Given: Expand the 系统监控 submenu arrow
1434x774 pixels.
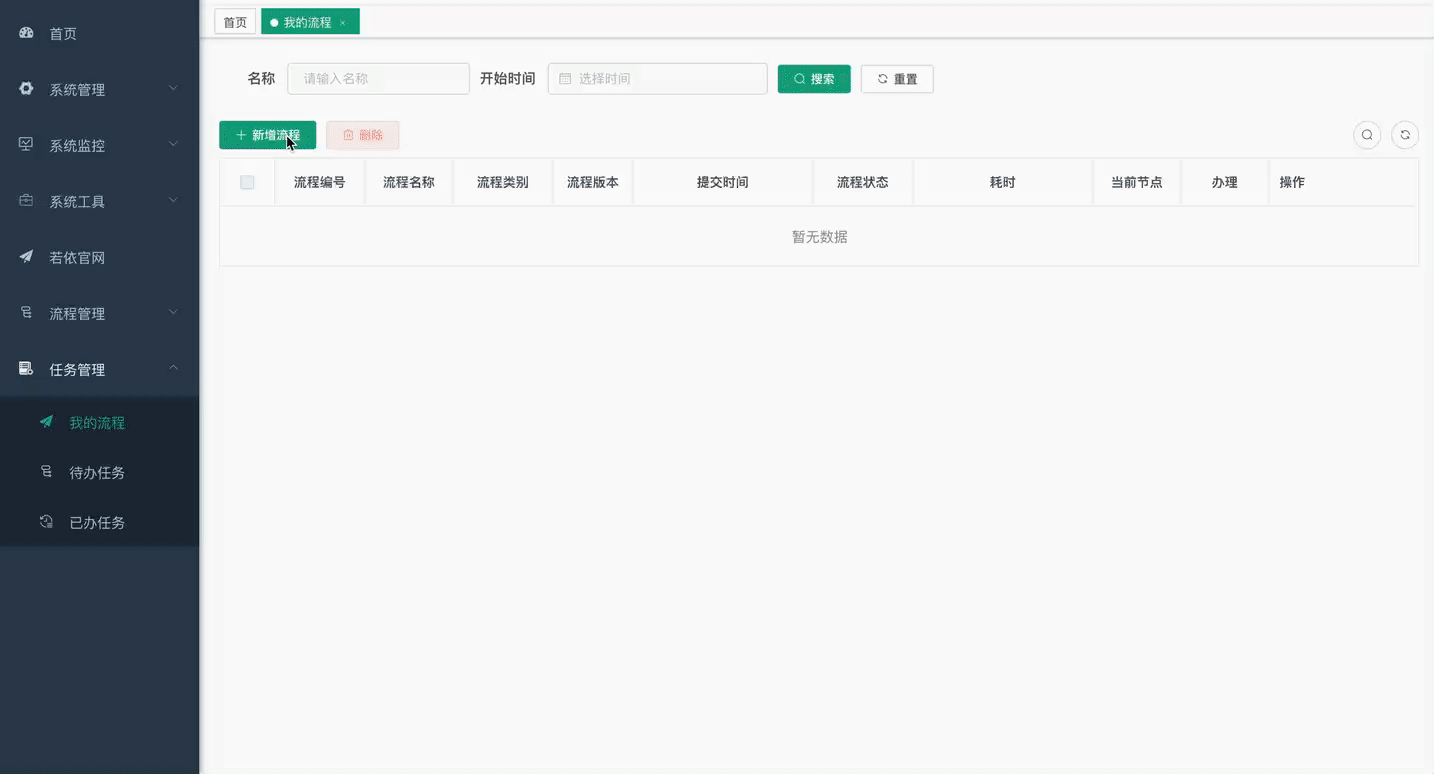Looking at the screenshot, I should [x=173, y=144].
